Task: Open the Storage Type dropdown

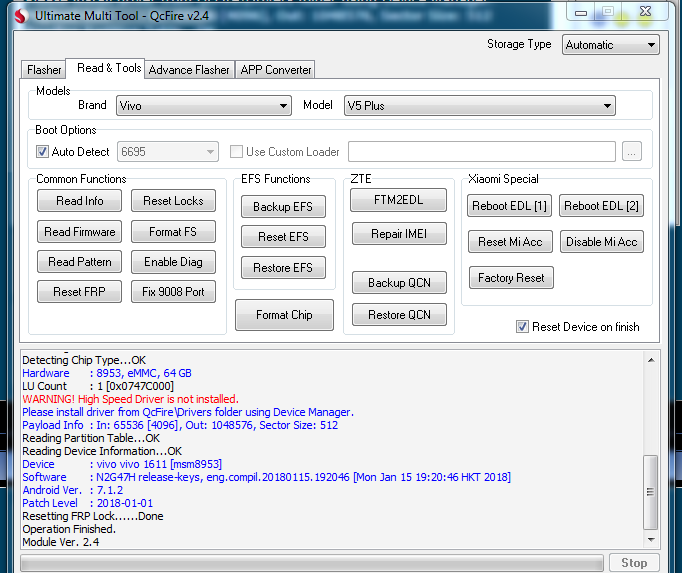Action: (x=610, y=45)
